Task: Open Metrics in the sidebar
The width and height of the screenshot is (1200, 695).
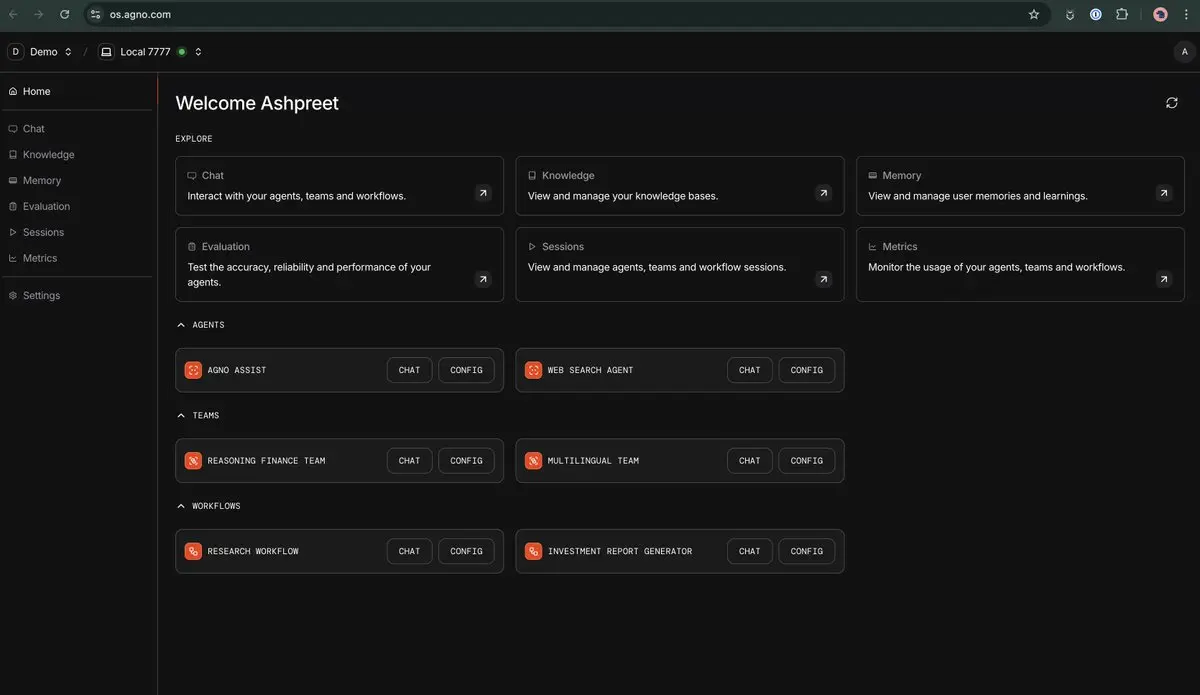Action: click(78, 258)
